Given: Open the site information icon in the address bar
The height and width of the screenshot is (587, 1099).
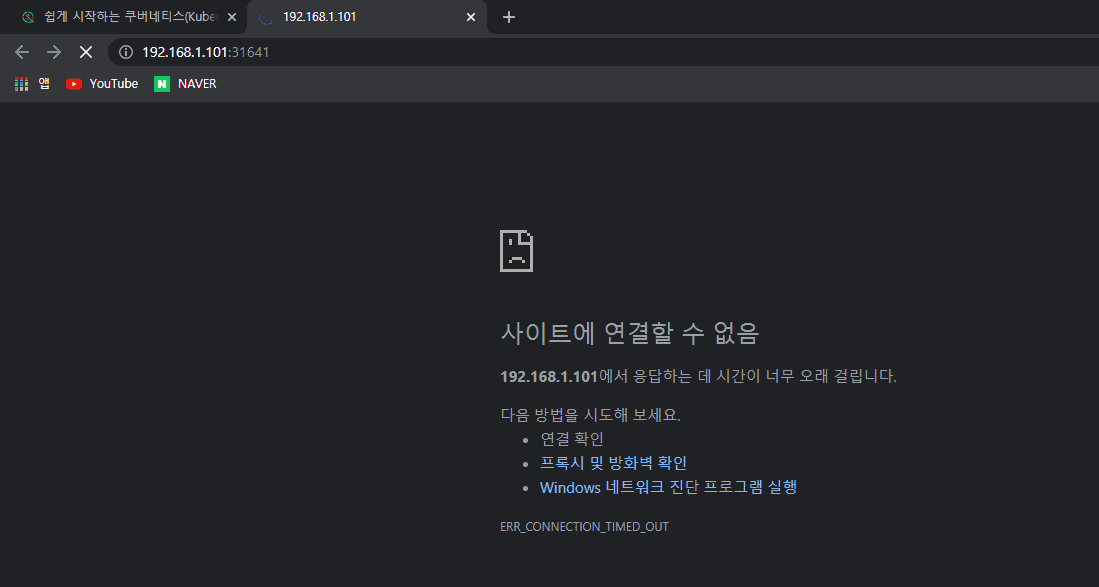Looking at the screenshot, I should pyautogui.click(x=126, y=52).
